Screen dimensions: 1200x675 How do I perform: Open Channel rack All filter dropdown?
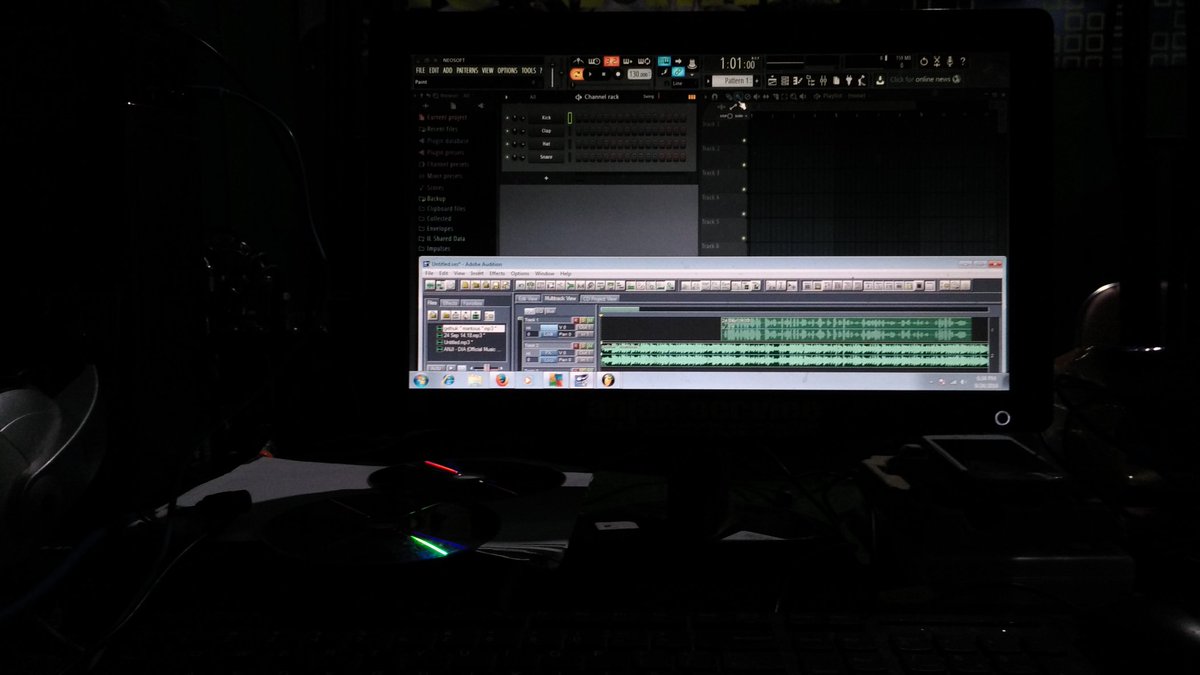coord(532,97)
